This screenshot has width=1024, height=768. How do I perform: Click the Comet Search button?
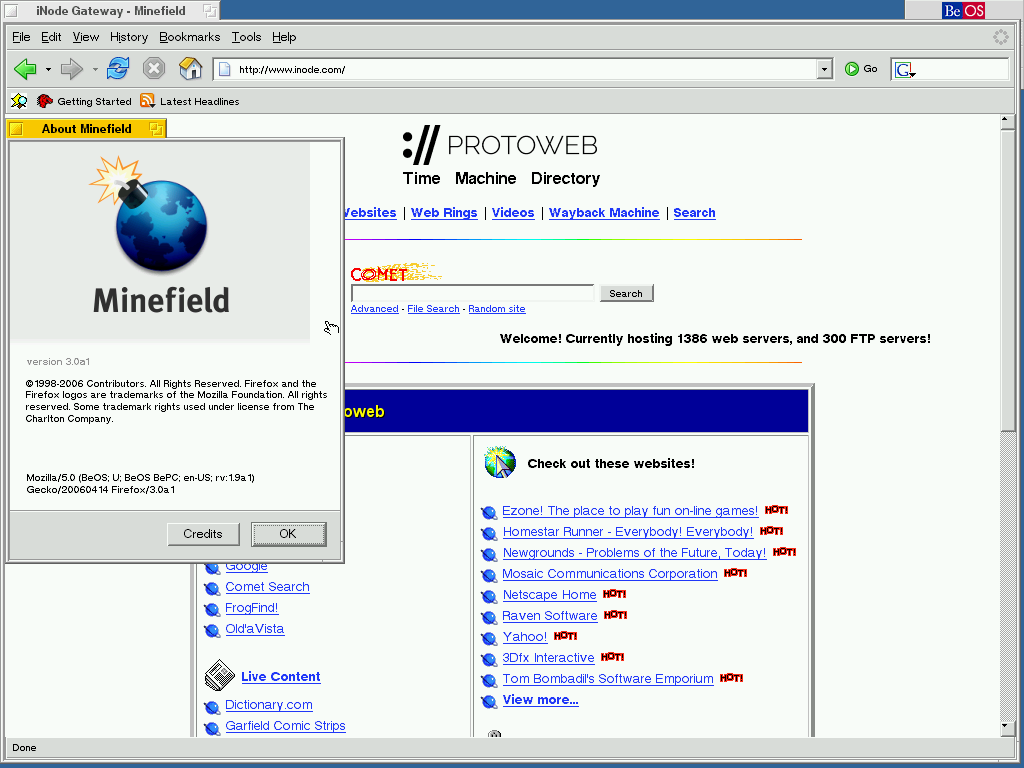click(x=626, y=293)
